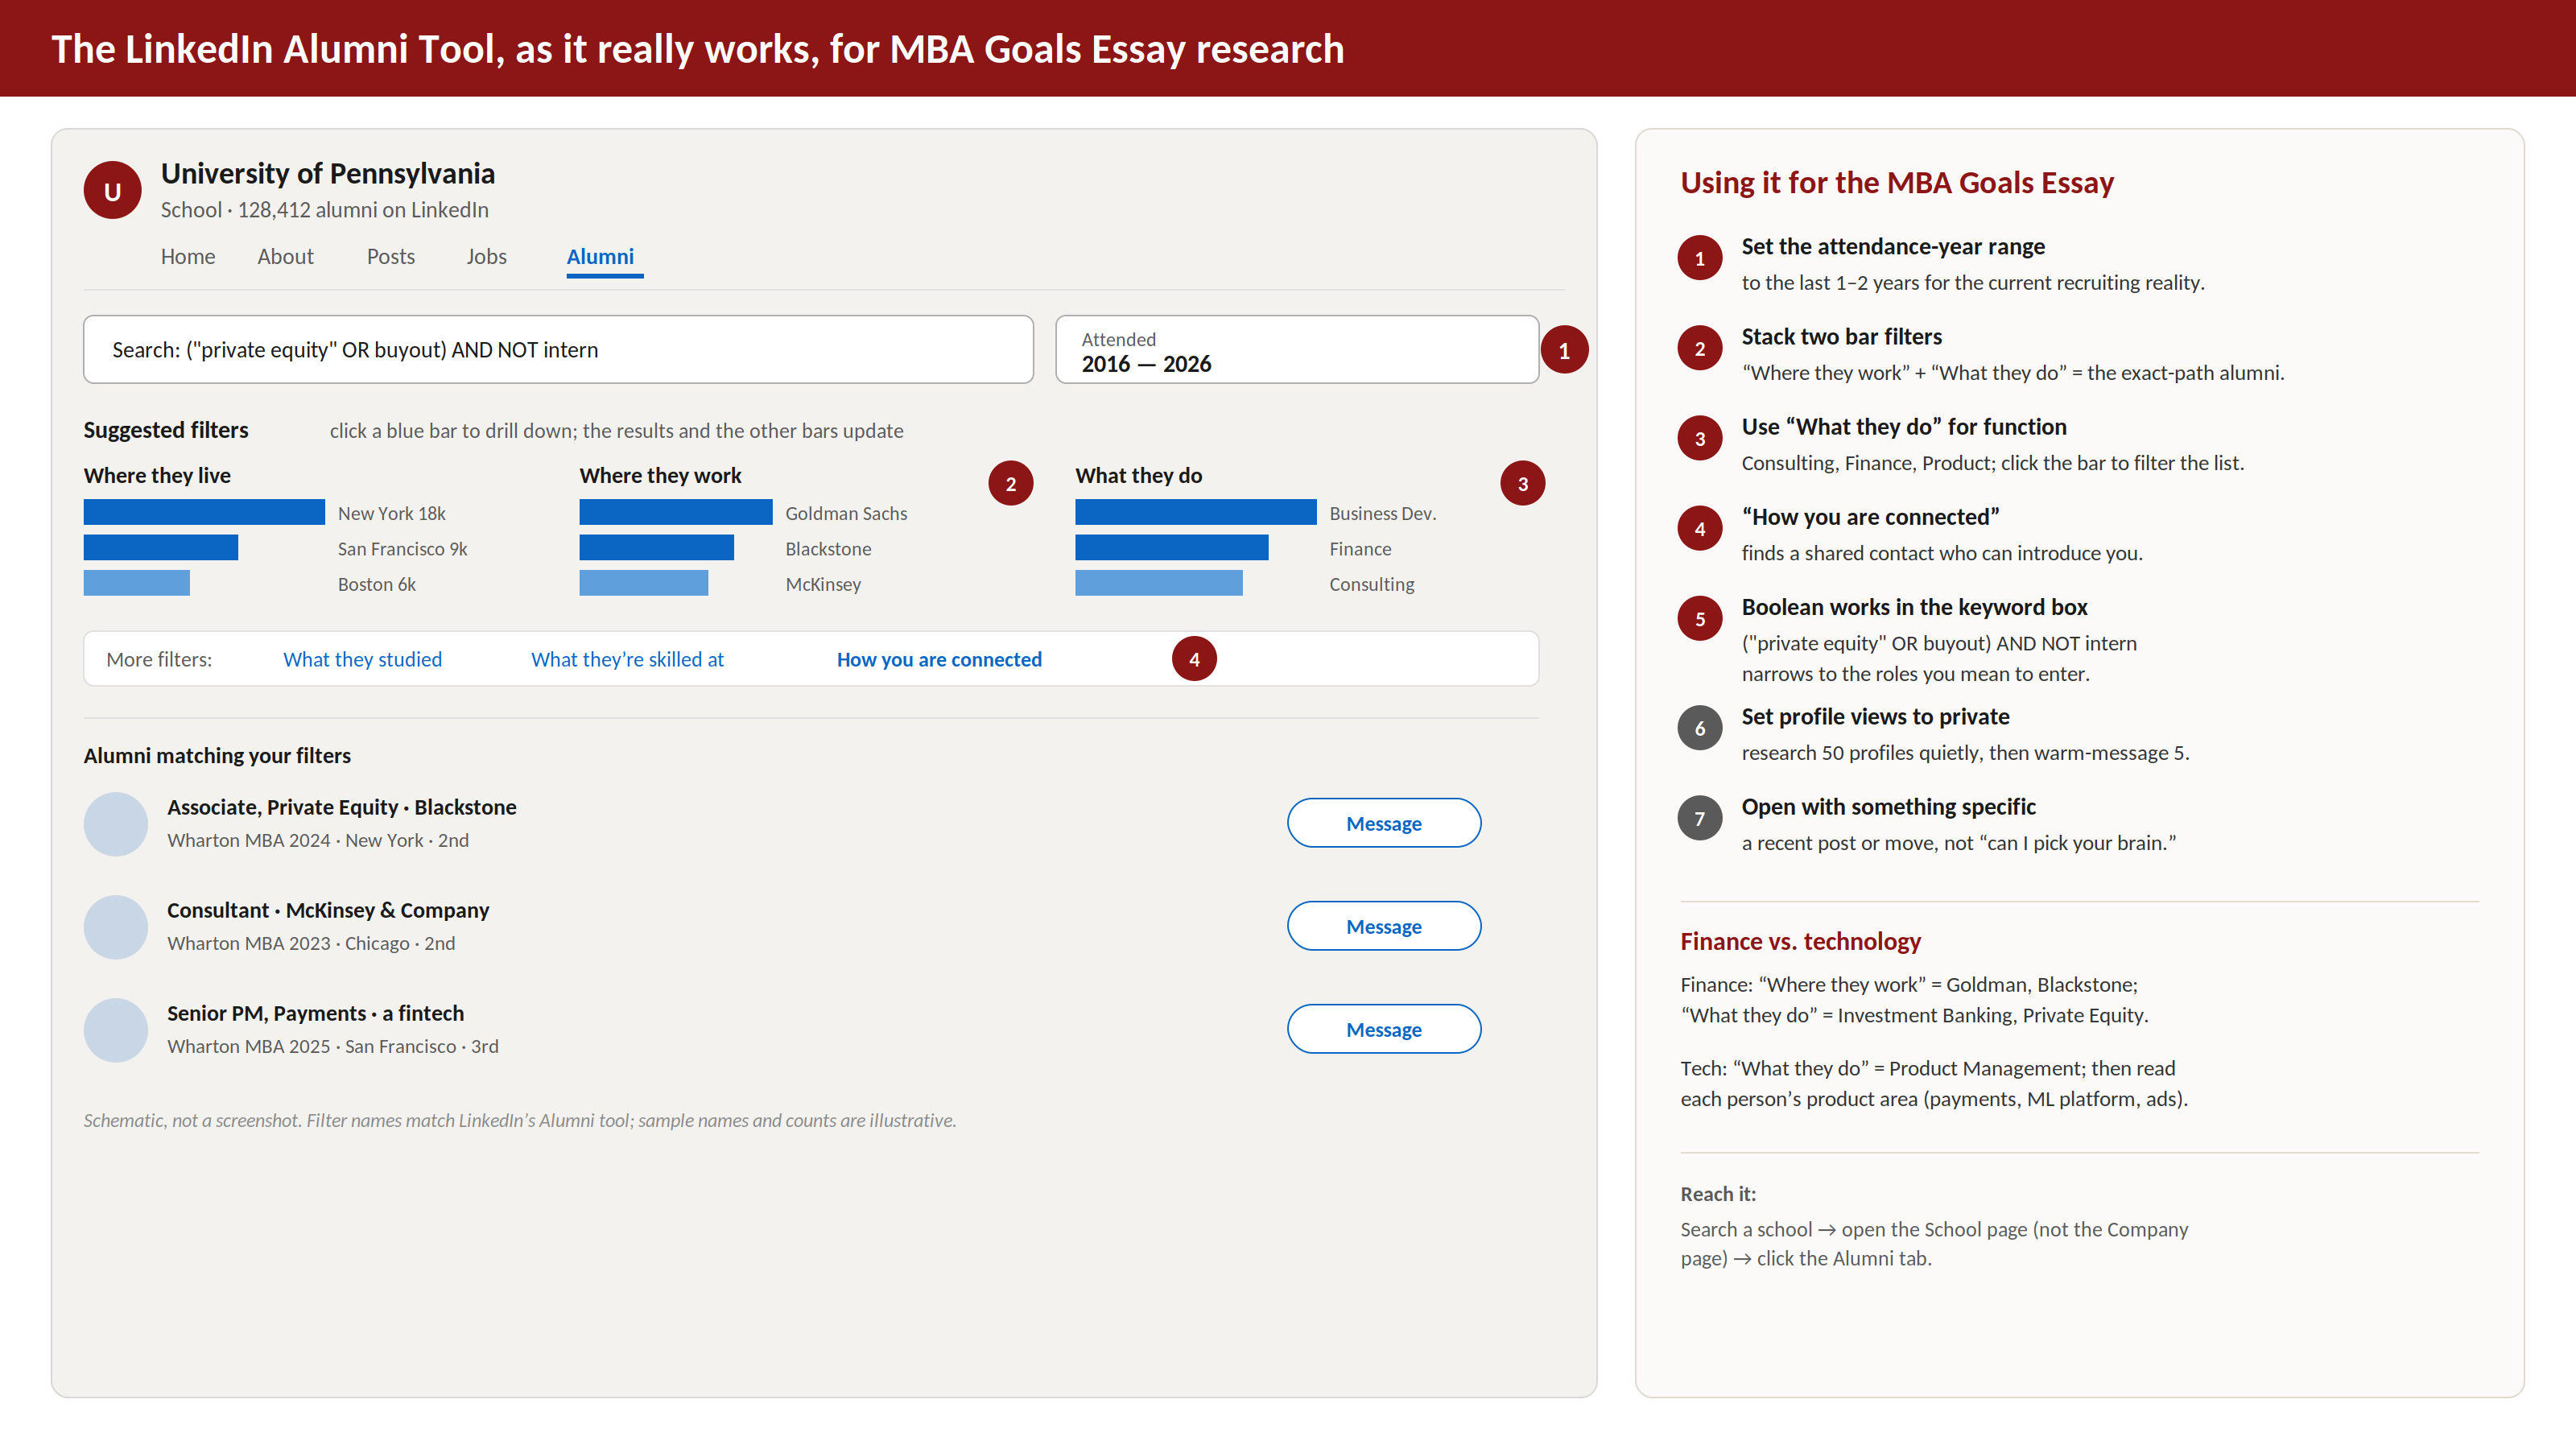Click the 'Reach it:' label
2576x1449 pixels.
[1718, 1194]
